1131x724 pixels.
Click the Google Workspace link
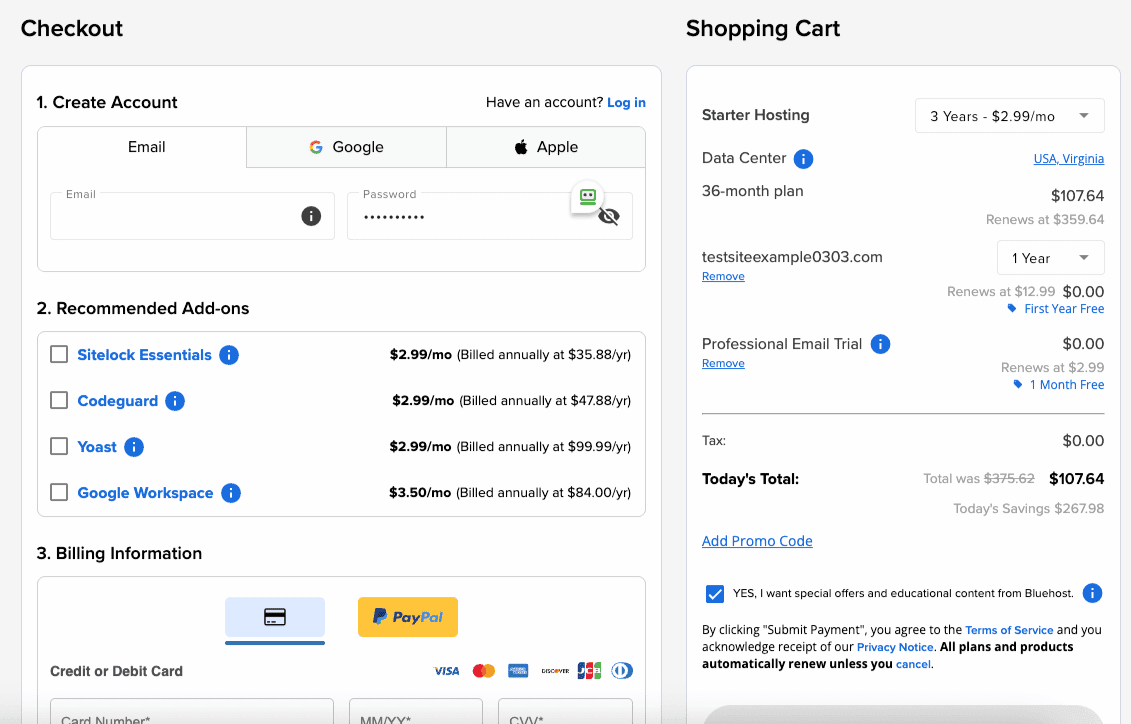point(145,493)
